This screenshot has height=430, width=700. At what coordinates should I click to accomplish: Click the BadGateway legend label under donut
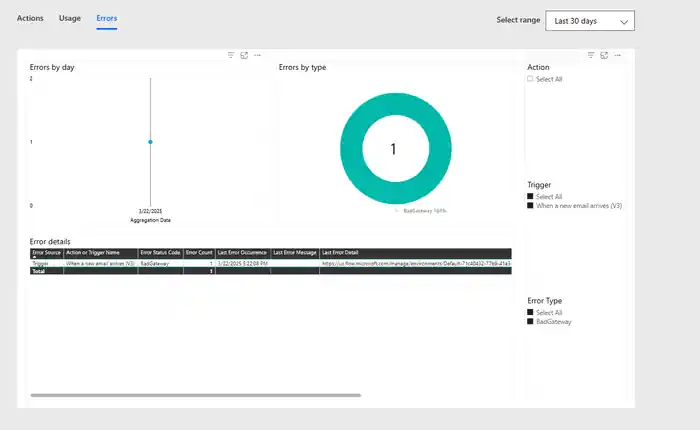[425, 211]
